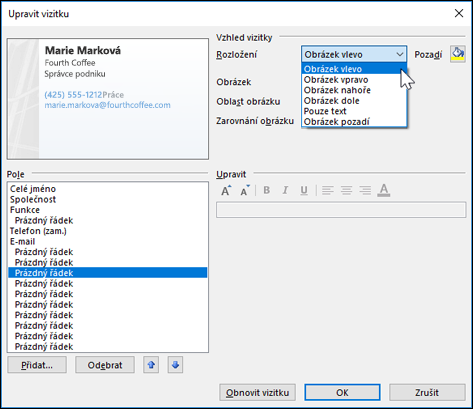Open the Pozadí background color bucket
The image size is (473, 409).
click(x=458, y=54)
